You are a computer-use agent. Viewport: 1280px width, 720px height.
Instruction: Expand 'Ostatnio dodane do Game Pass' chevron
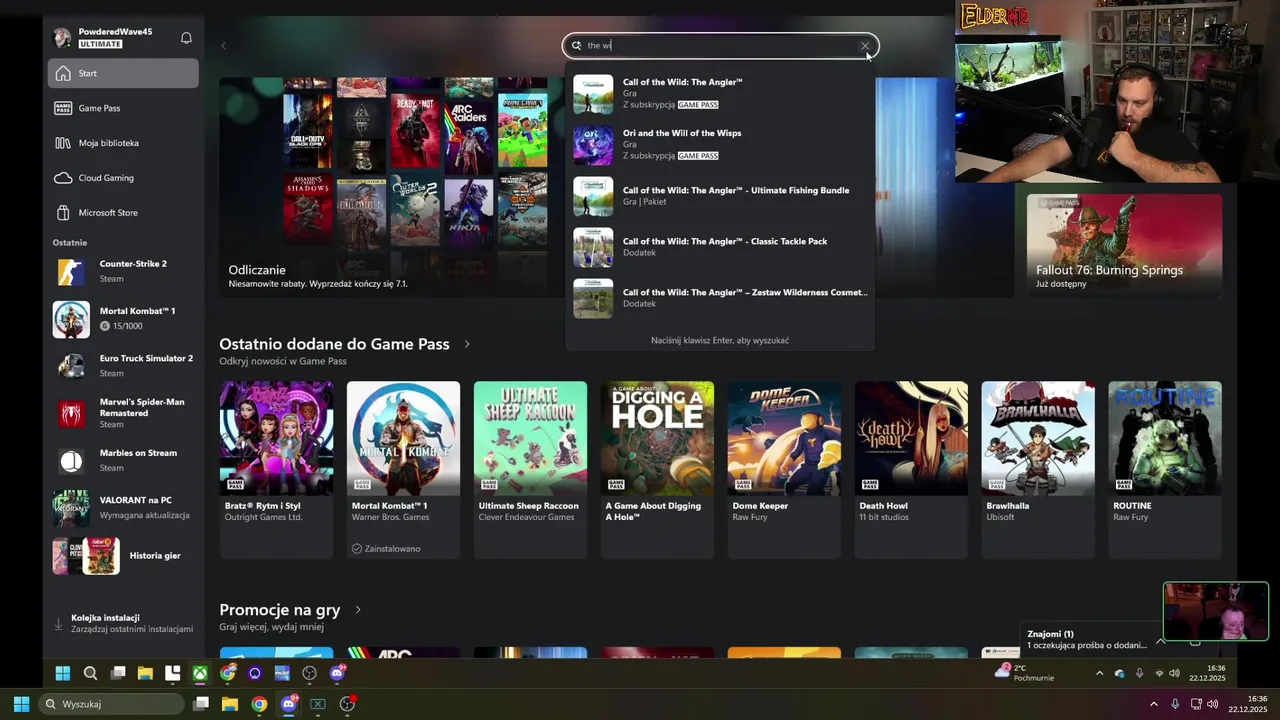[x=467, y=344]
